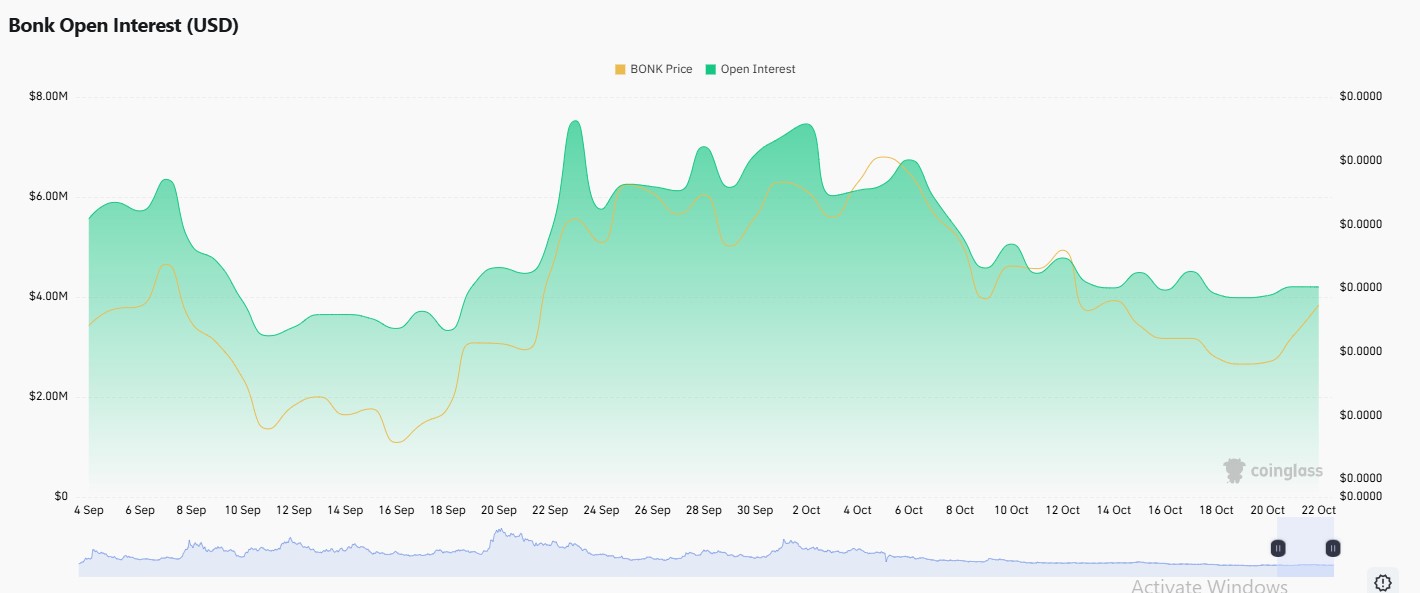The height and width of the screenshot is (593, 1420).
Task: Click the 24 Sep date label
Action: coord(601,510)
